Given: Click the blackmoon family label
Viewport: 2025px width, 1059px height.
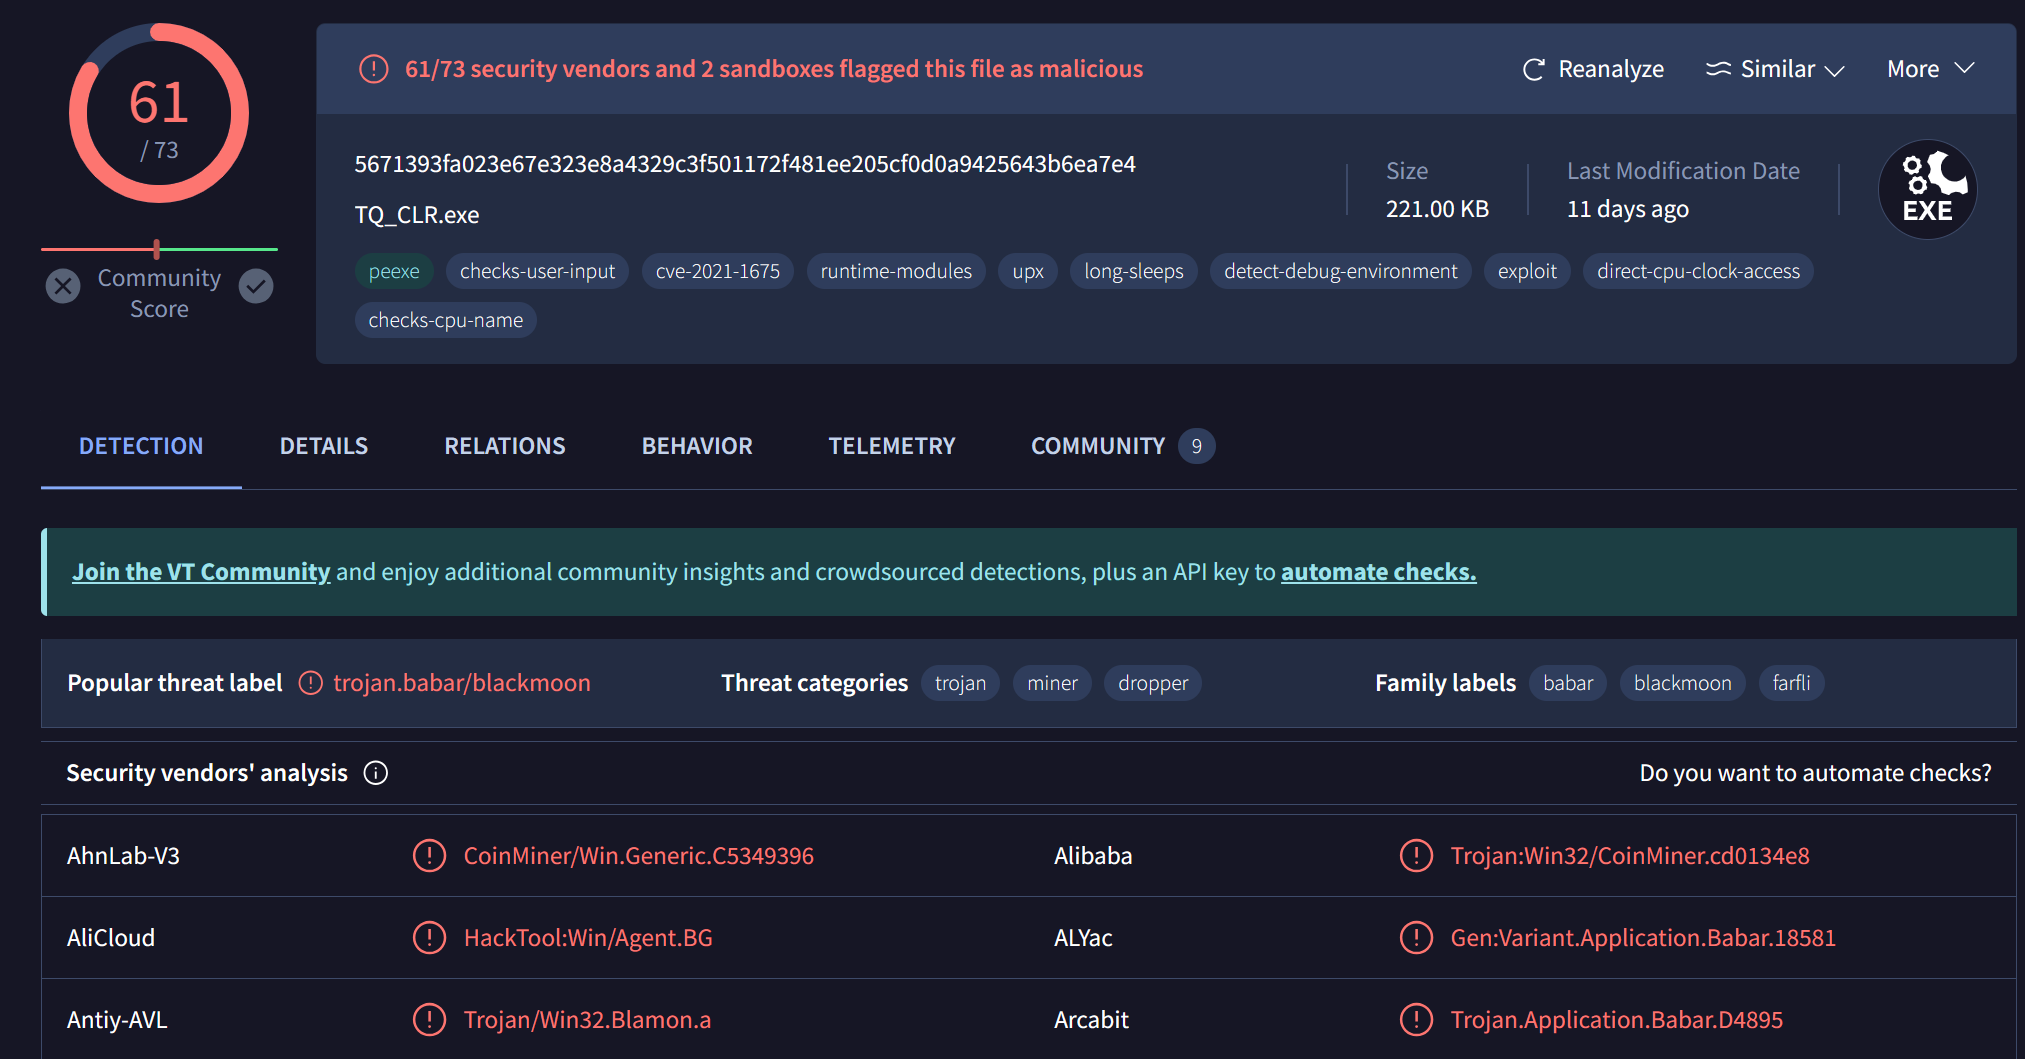Looking at the screenshot, I should click(1683, 683).
